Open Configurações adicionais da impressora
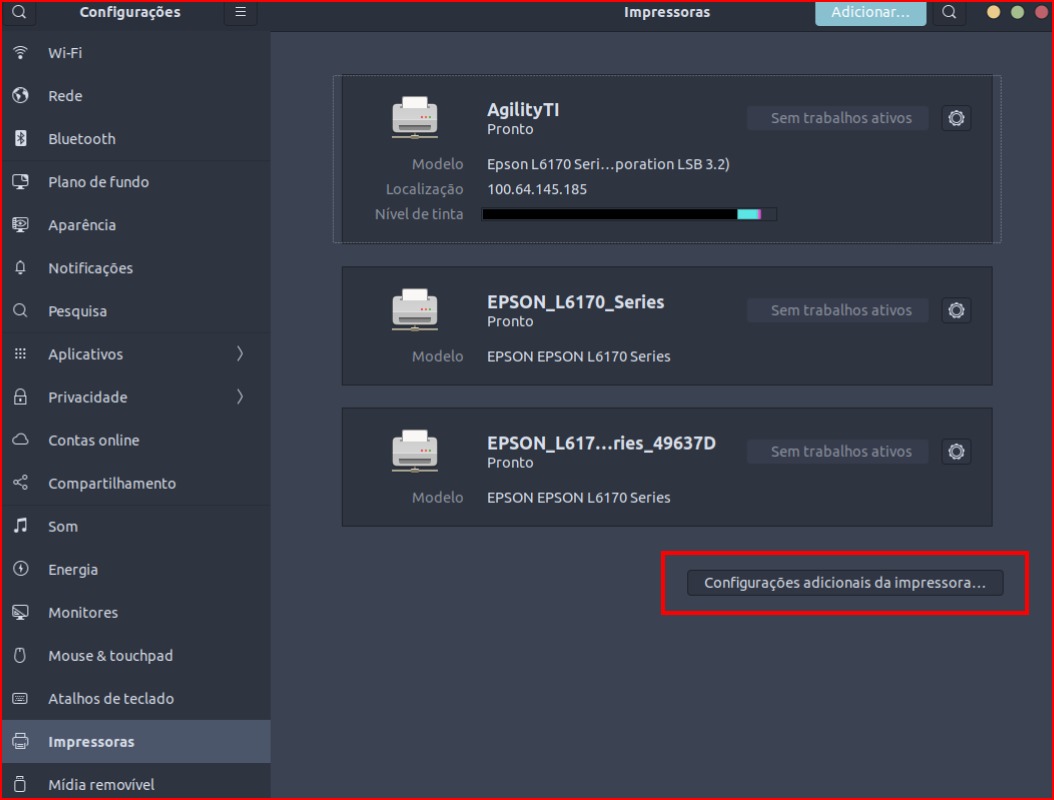The height and width of the screenshot is (800, 1054). [844, 582]
